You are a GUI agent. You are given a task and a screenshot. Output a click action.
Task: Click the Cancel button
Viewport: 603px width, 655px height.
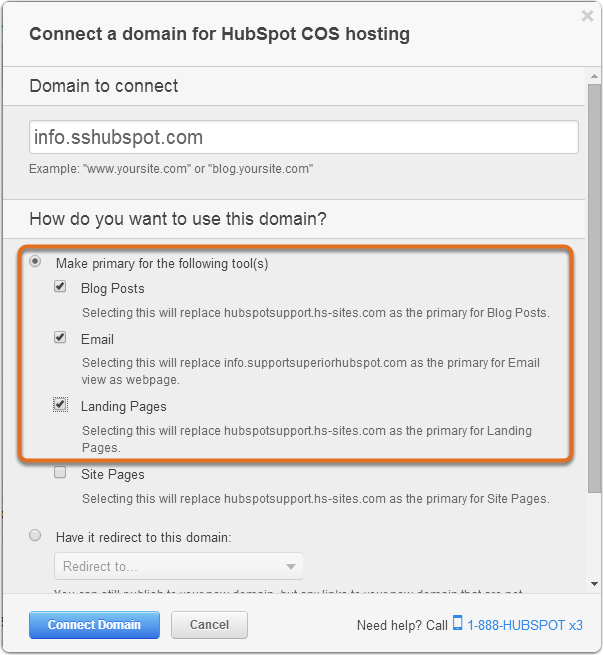pos(209,625)
